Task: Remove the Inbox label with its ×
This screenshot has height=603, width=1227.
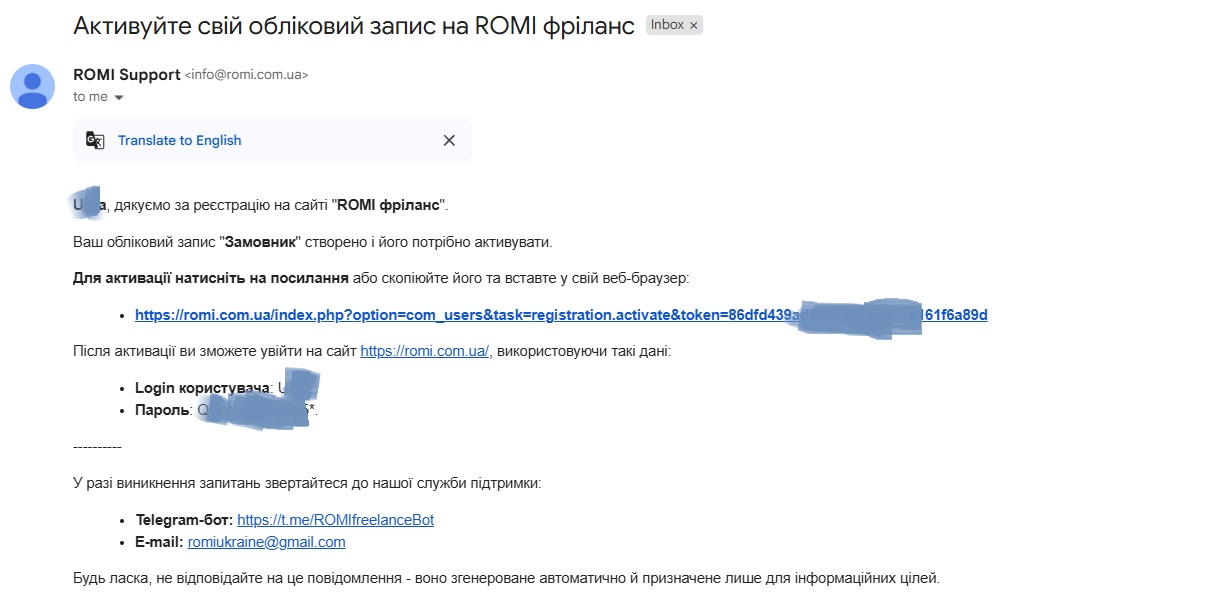Action: (x=693, y=26)
